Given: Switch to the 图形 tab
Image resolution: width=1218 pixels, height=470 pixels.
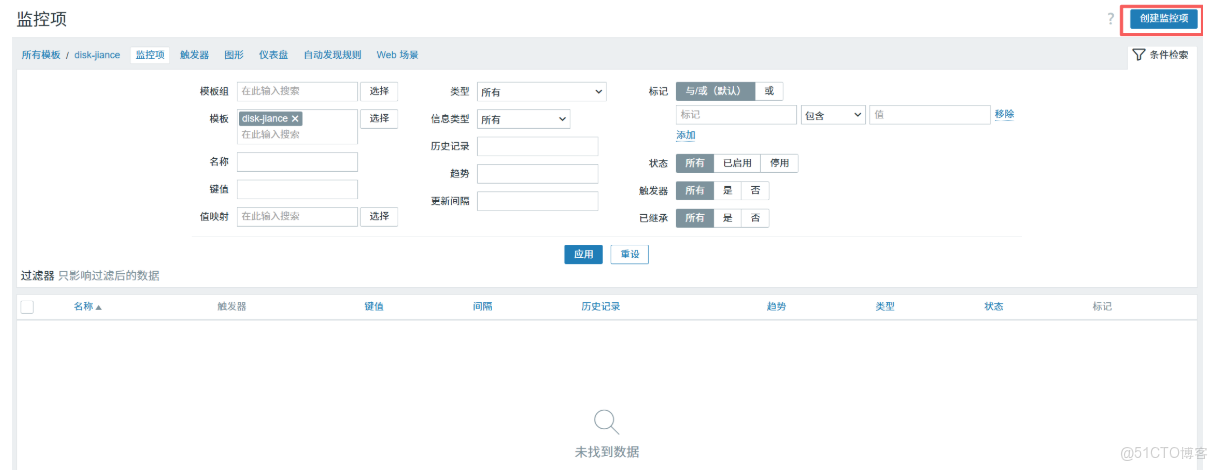Looking at the screenshot, I should [x=234, y=55].
